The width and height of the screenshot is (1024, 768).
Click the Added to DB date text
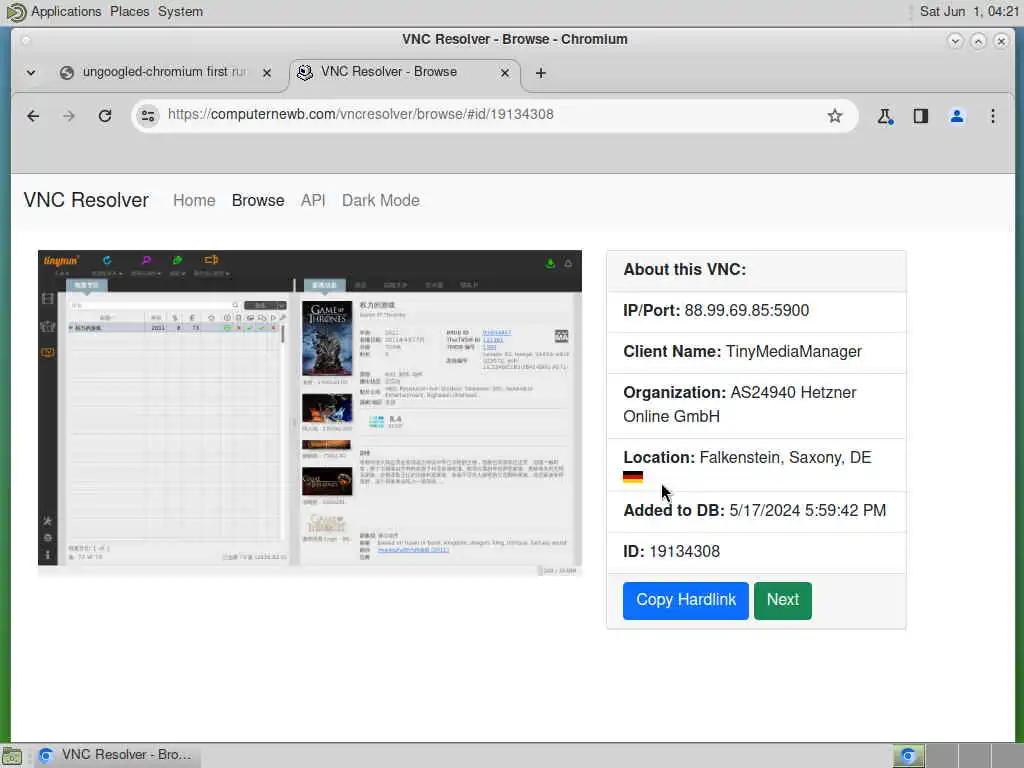pos(754,510)
